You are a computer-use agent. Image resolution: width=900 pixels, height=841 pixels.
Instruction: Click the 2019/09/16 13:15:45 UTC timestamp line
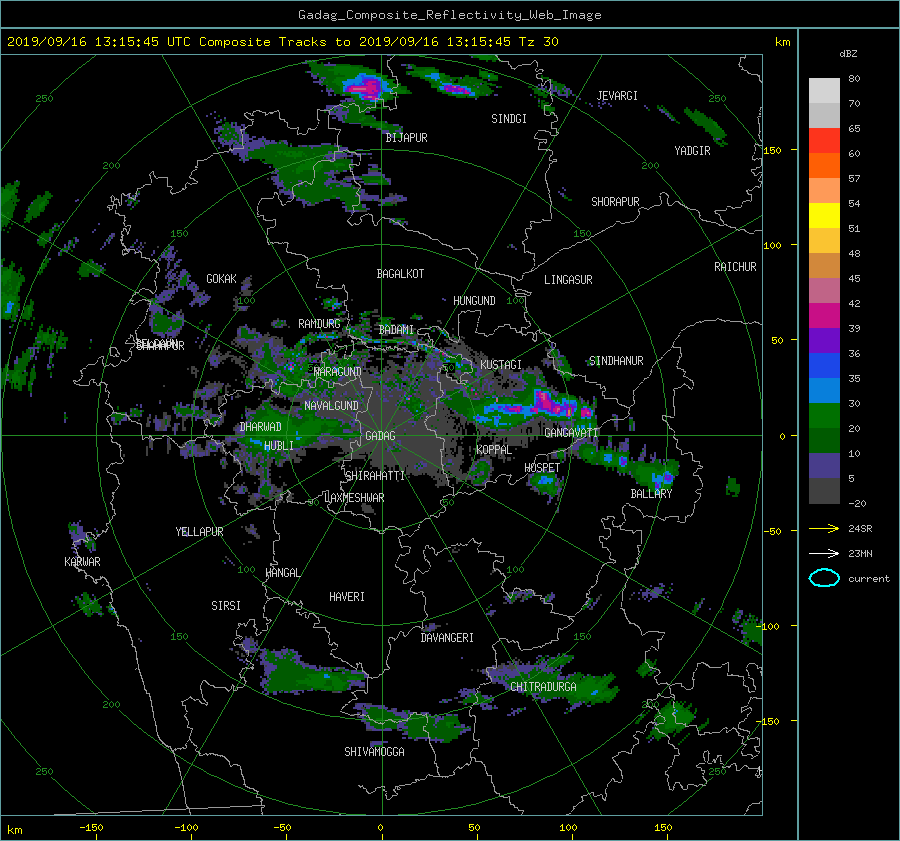pos(282,42)
